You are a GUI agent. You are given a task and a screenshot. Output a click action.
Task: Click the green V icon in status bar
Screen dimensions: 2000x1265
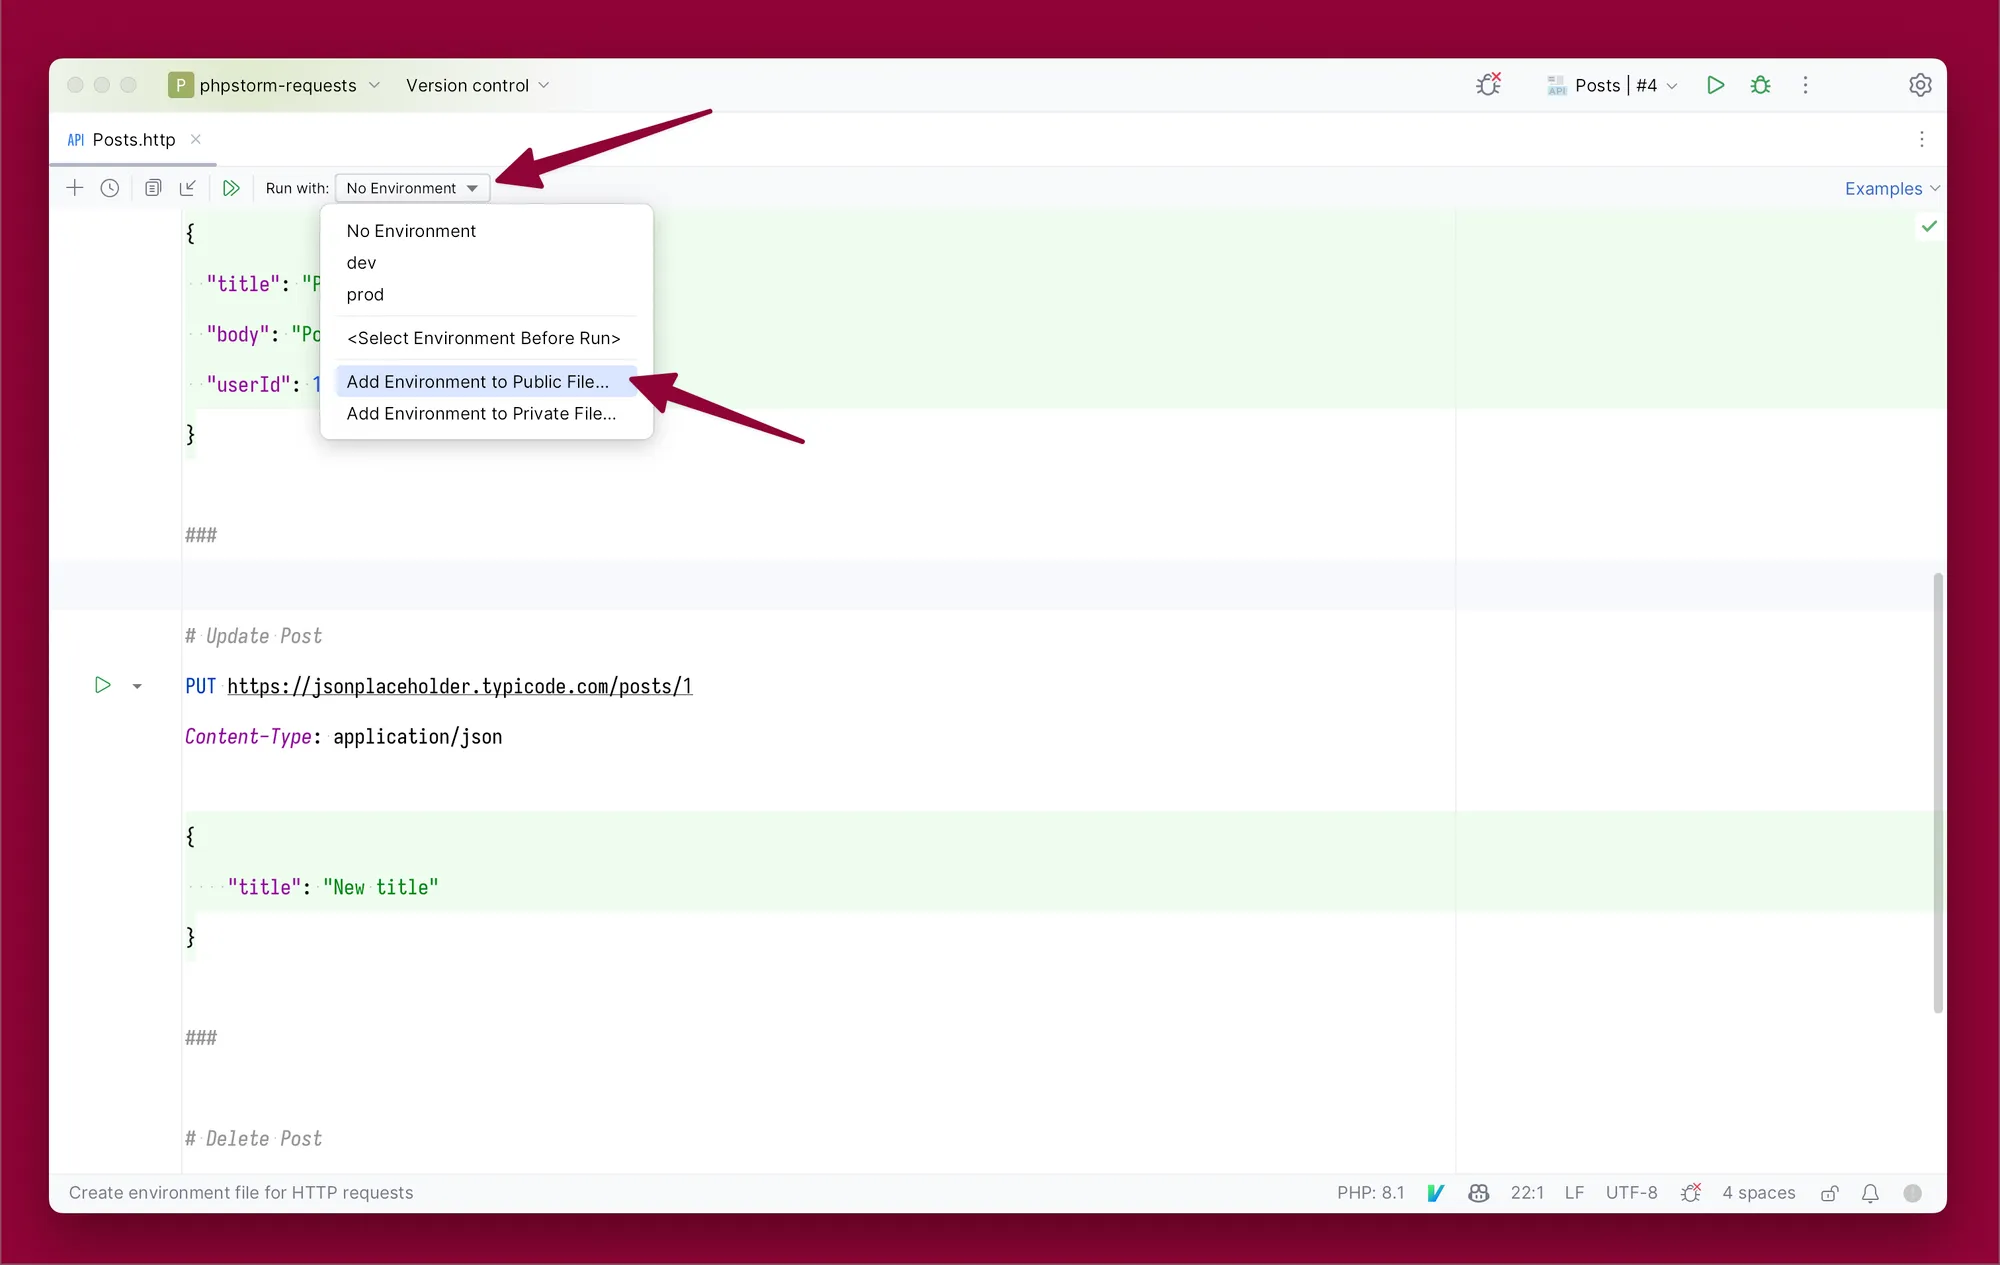(1436, 1192)
